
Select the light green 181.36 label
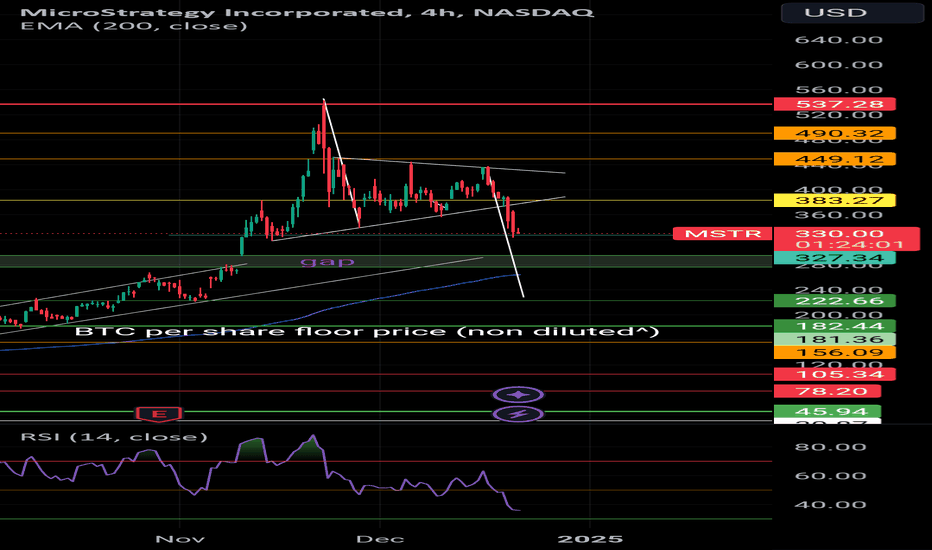click(x=835, y=340)
